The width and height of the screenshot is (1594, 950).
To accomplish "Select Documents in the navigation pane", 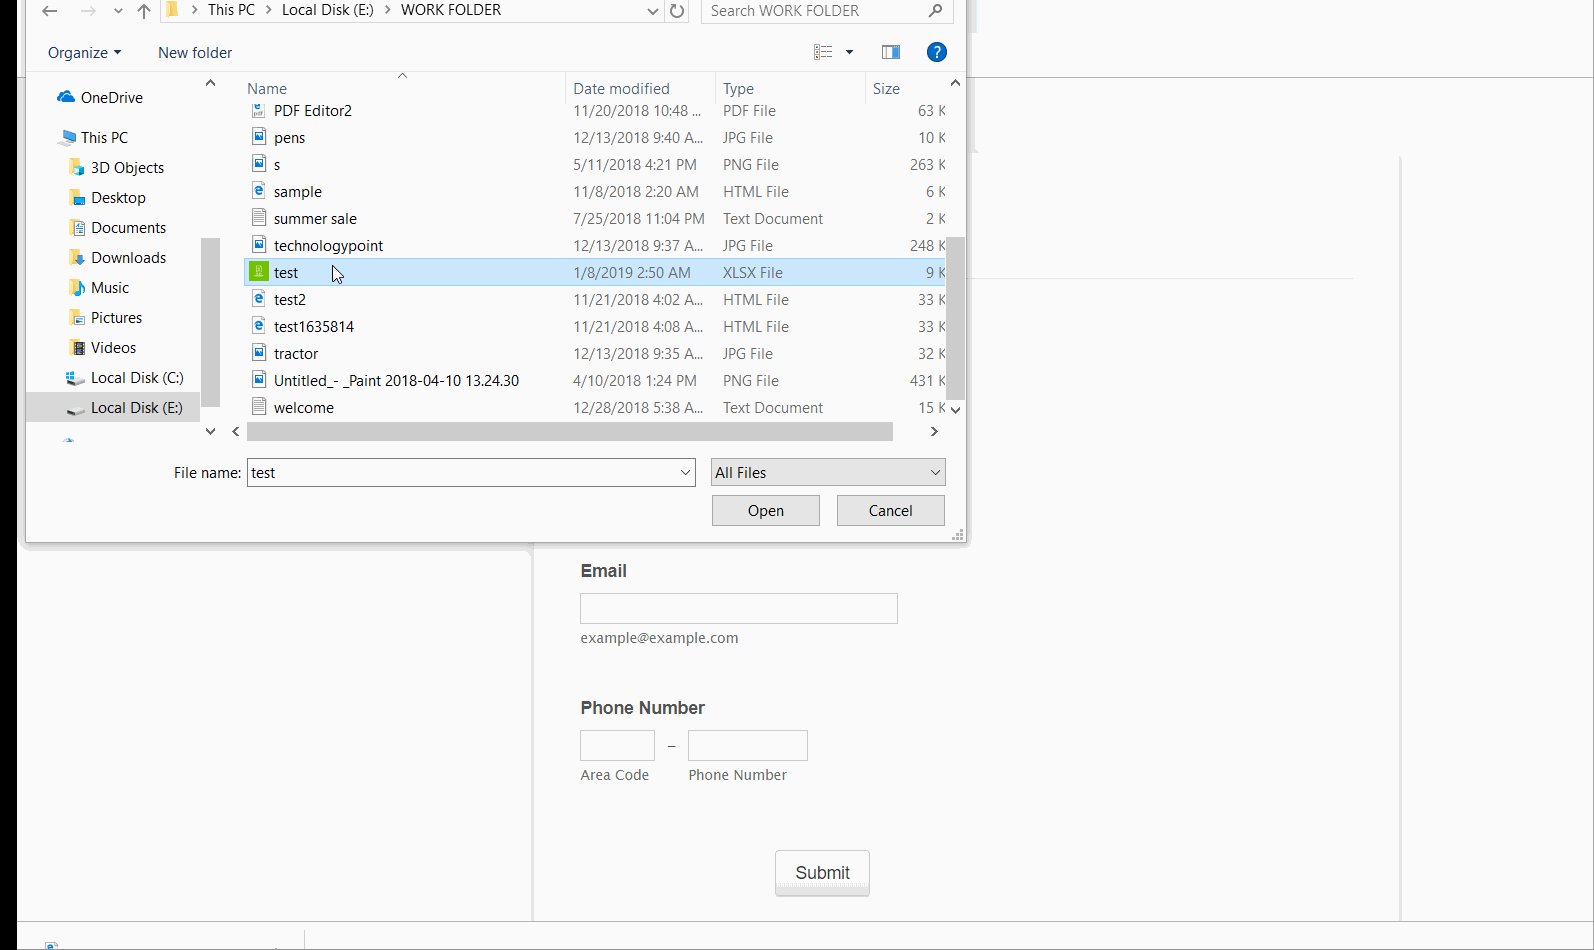I will coord(128,227).
